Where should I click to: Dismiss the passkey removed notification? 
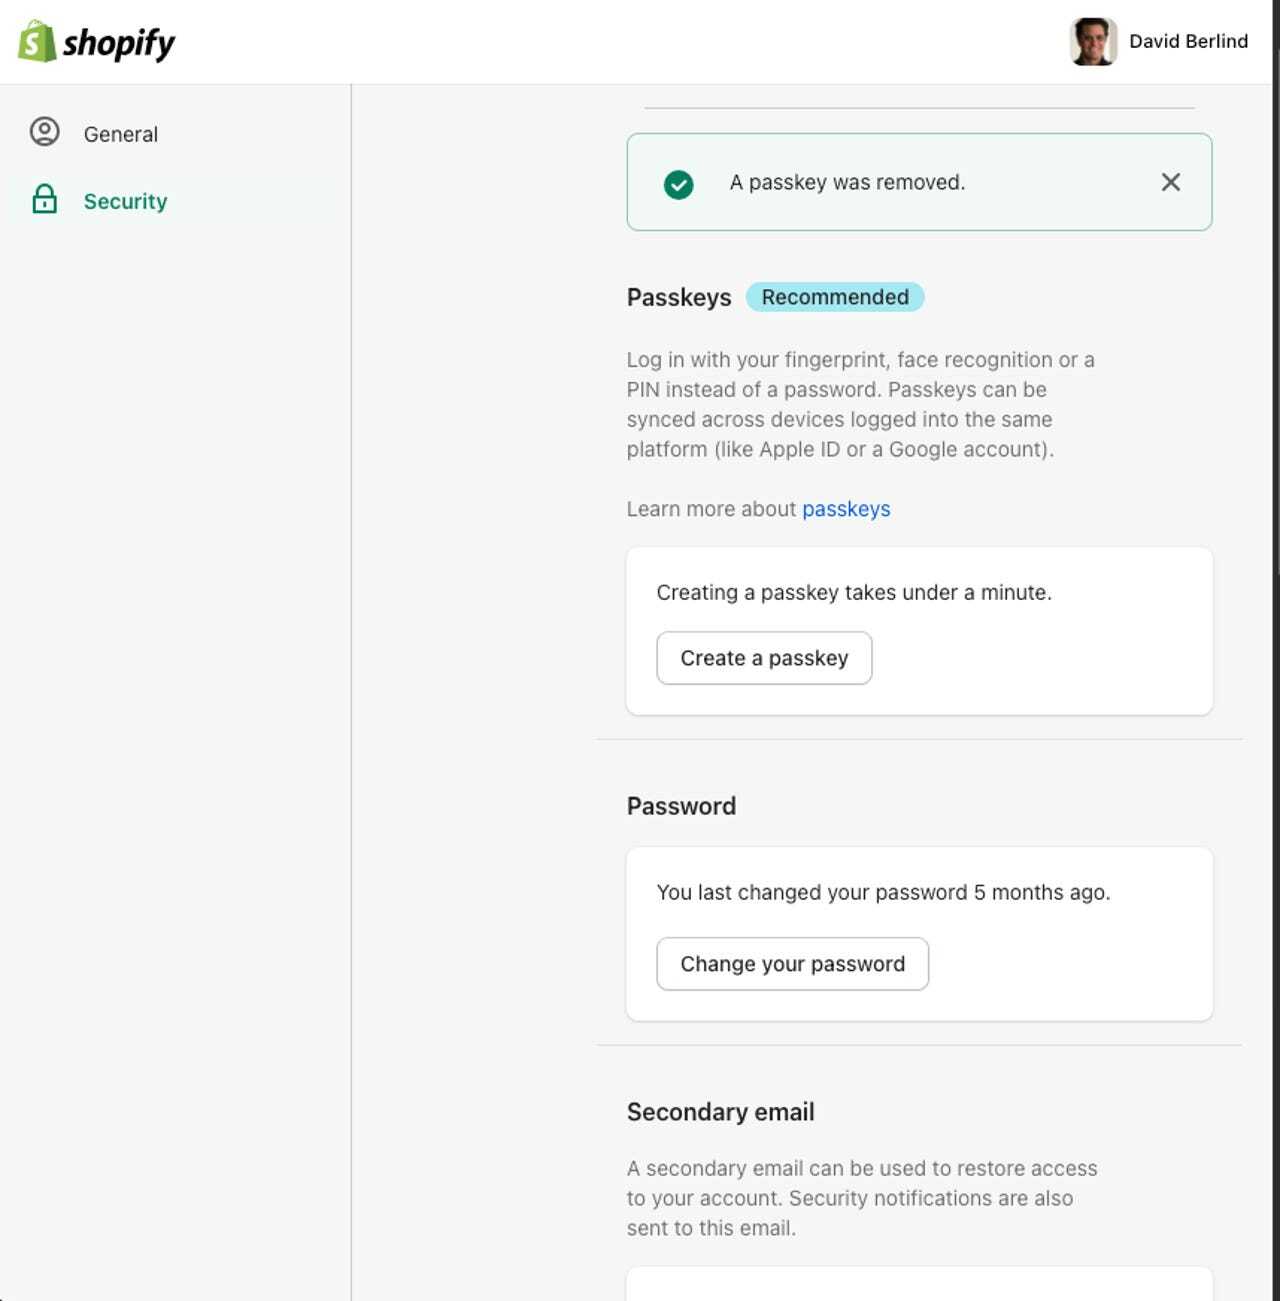(x=1170, y=182)
